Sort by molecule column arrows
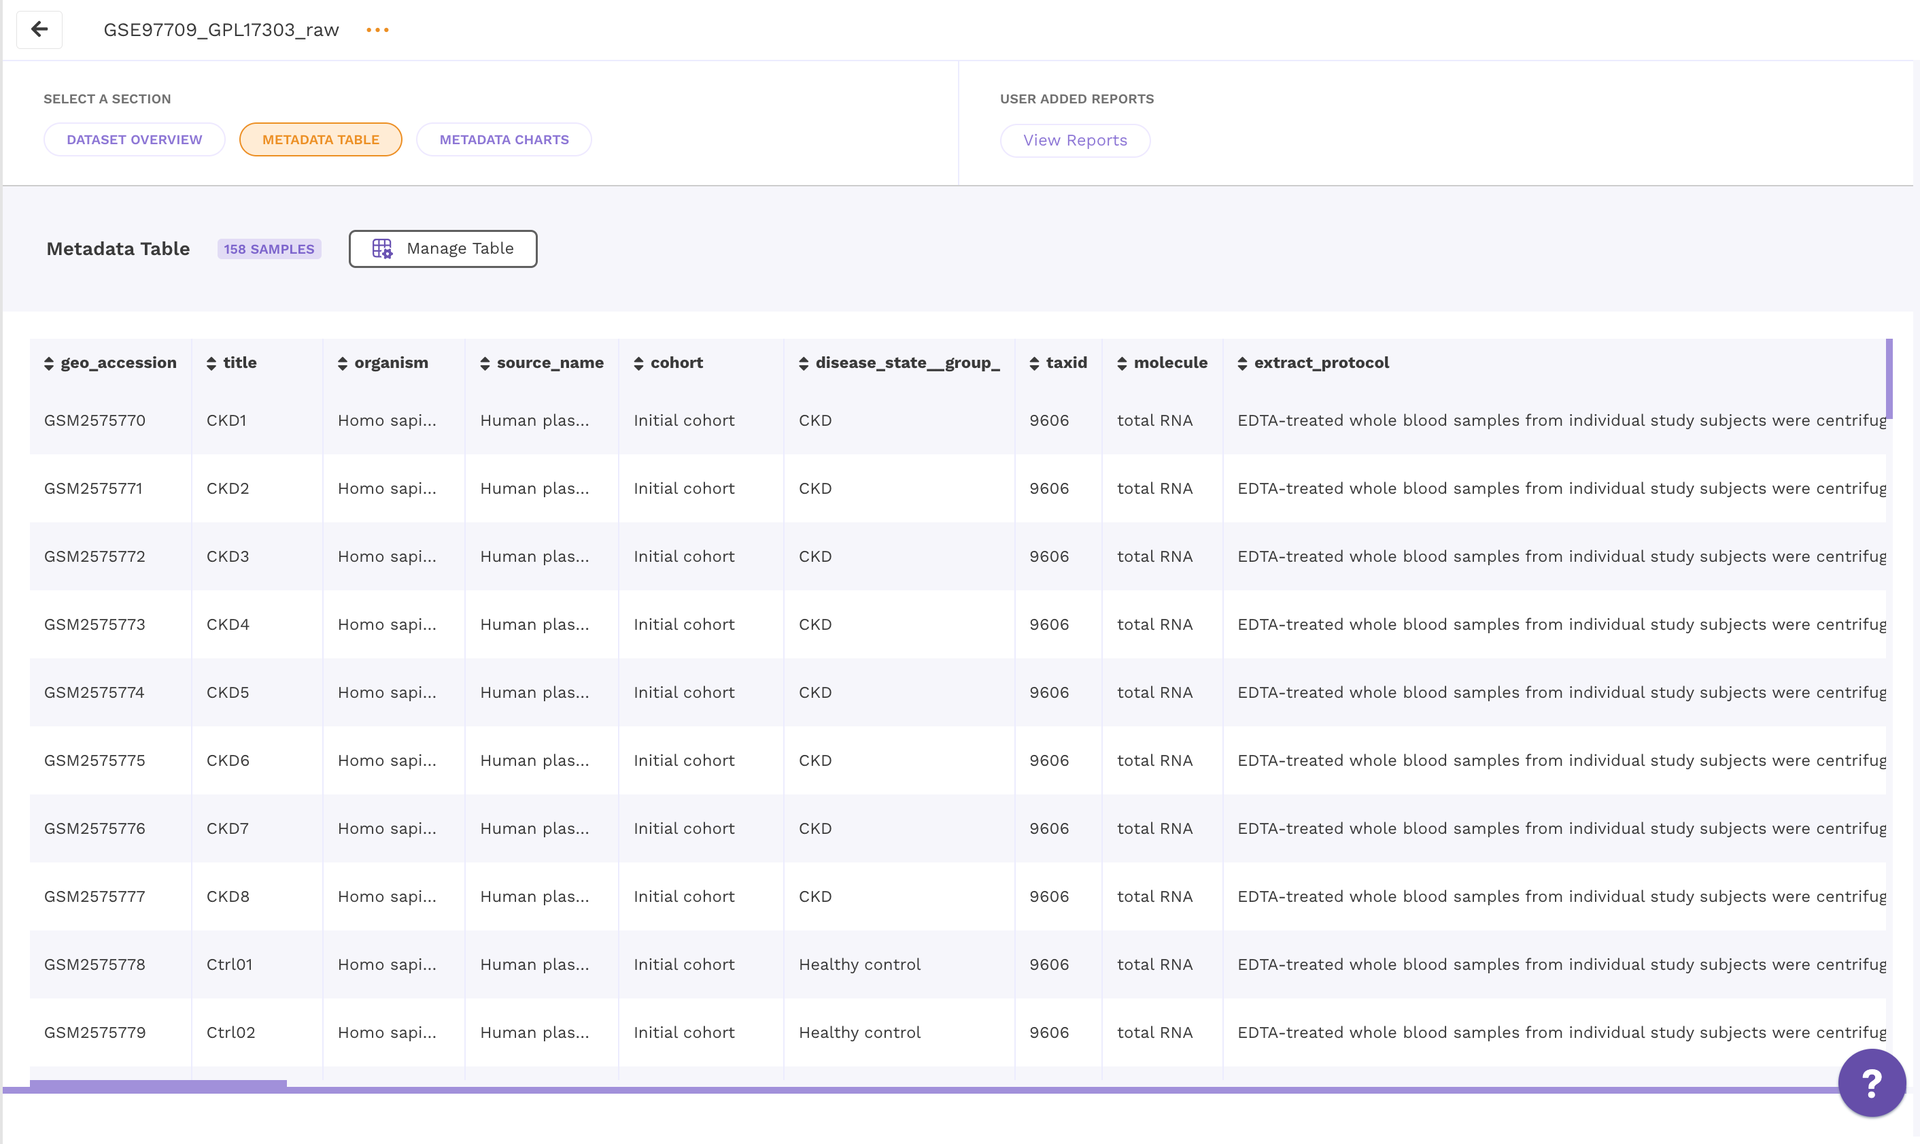The width and height of the screenshot is (1920, 1144). 1122,364
